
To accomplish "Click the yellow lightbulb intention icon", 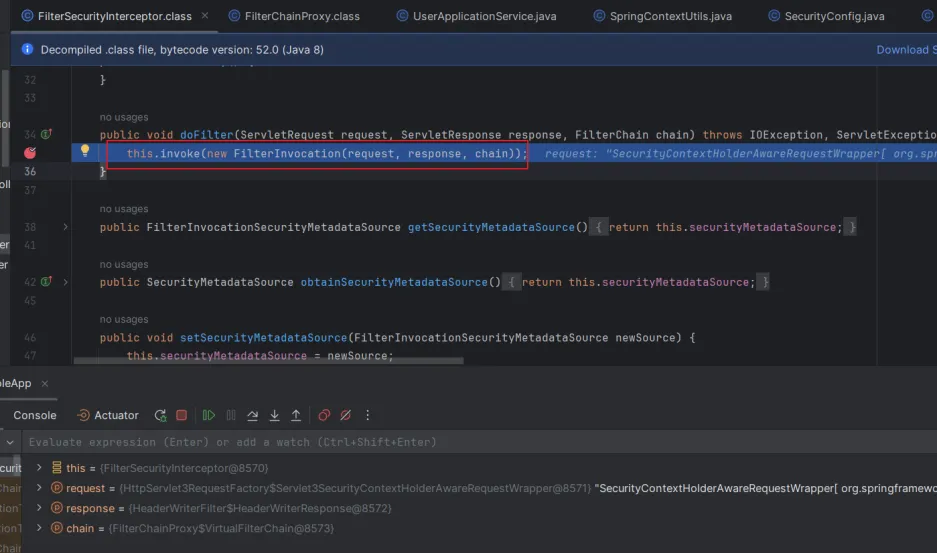I will coord(85,151).
